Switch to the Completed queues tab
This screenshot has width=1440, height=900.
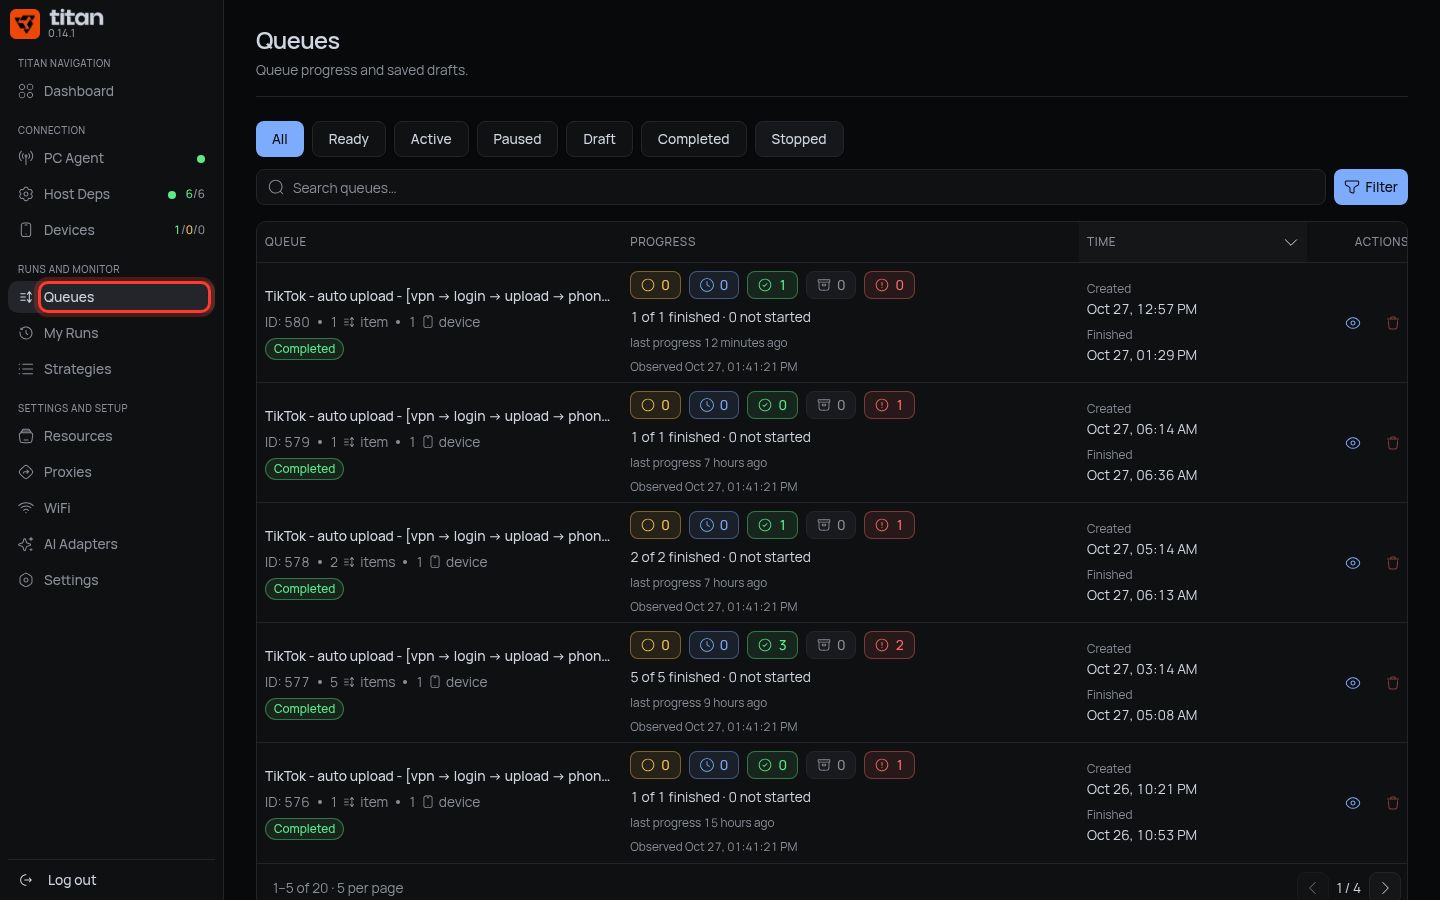coord(693,139)
